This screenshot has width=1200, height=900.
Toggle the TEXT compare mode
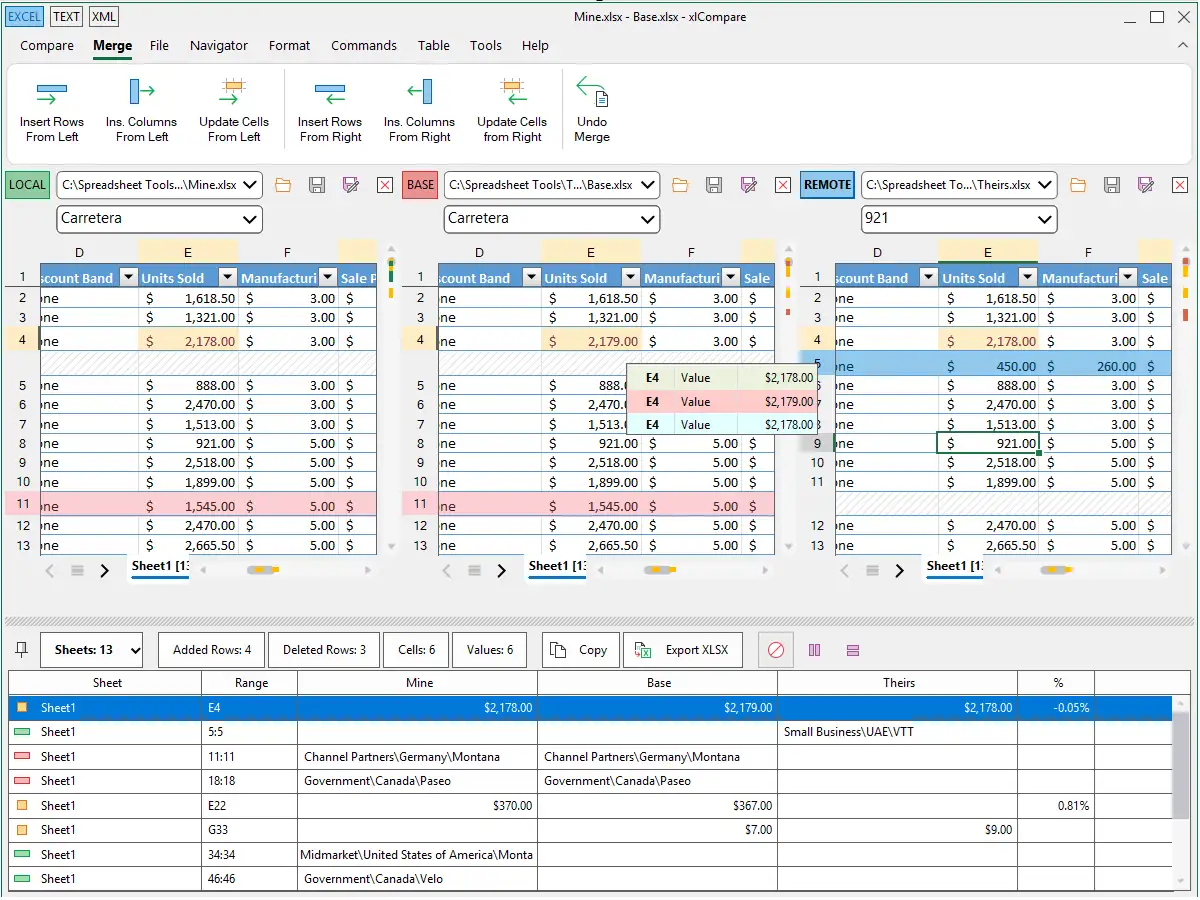[67, 16]
